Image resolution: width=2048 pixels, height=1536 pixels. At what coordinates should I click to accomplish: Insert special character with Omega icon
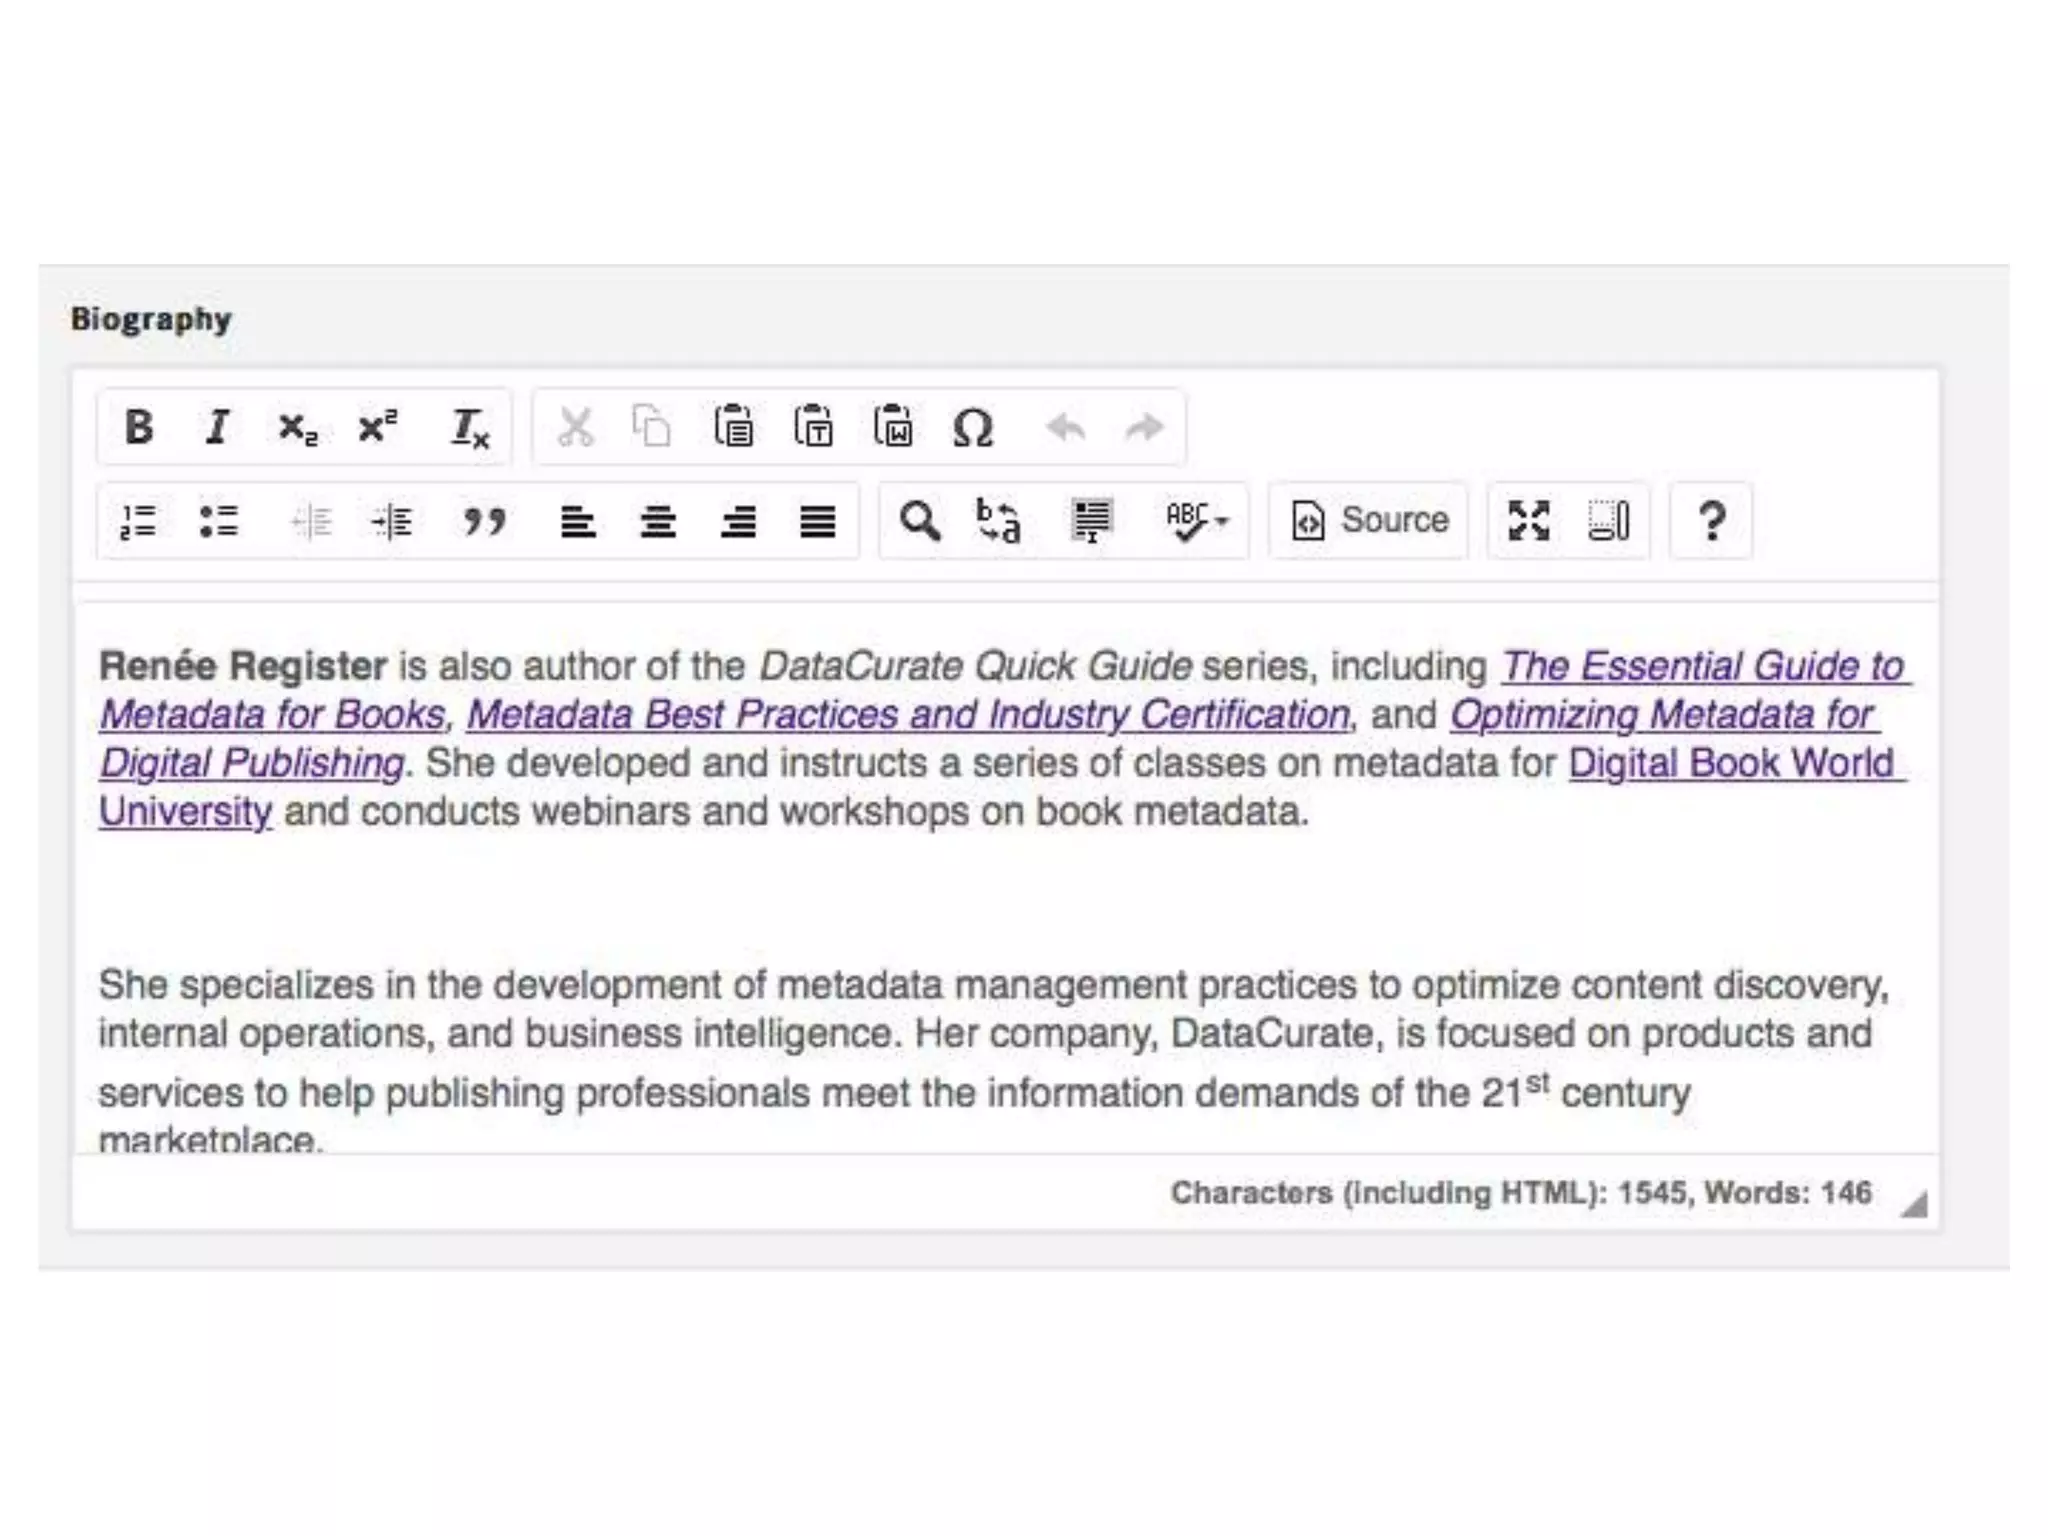[972, 428]
